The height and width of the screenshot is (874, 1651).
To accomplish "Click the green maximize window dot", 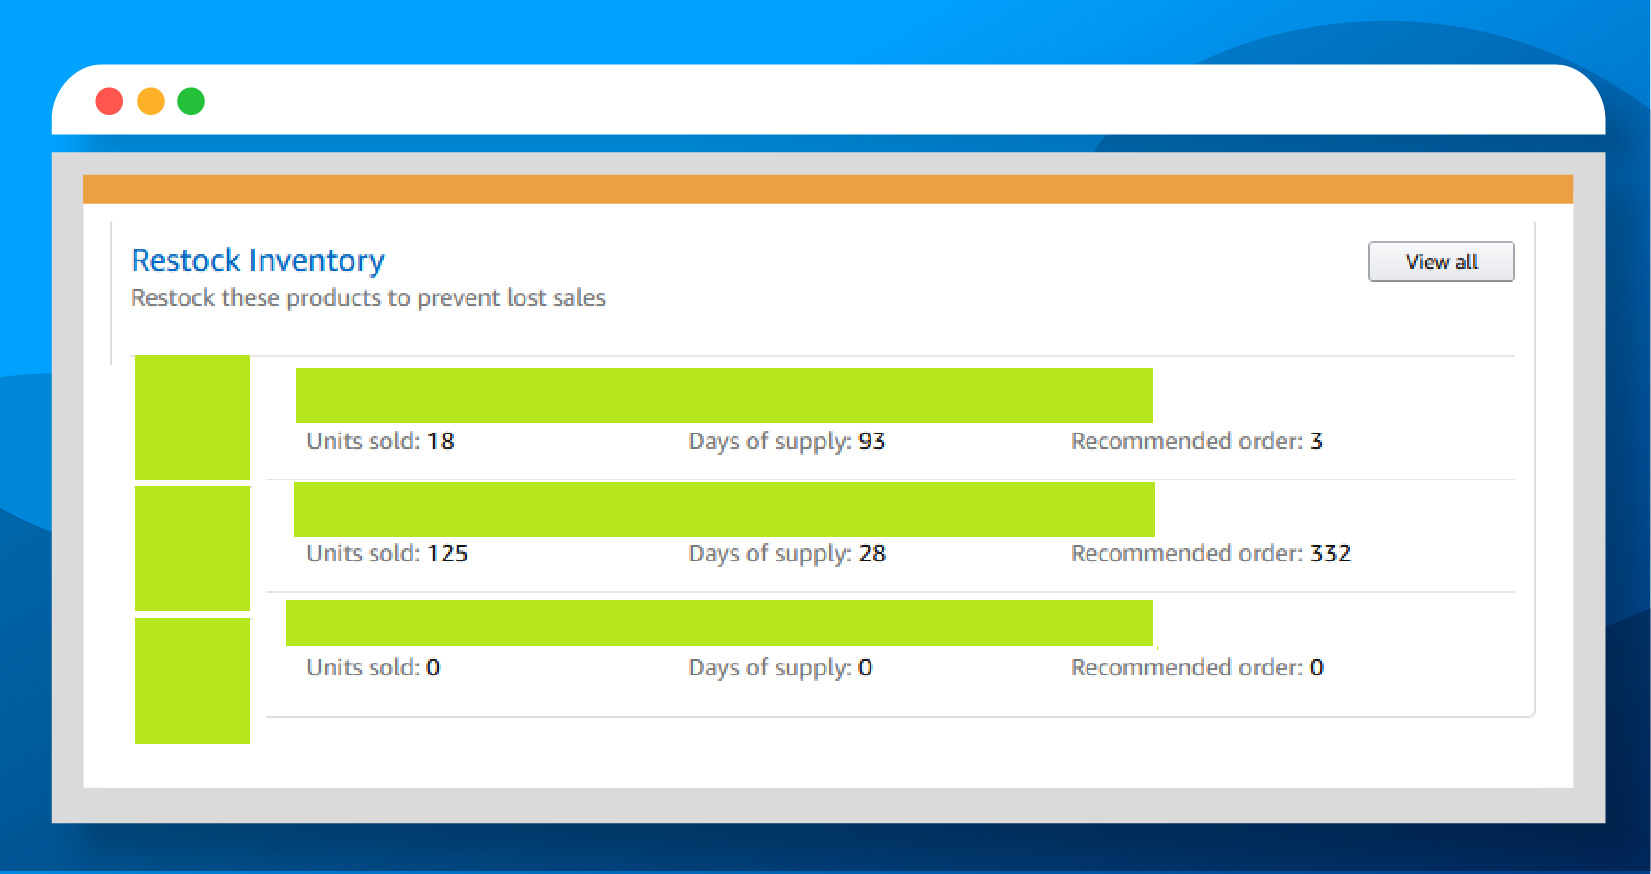I will 191,101.
